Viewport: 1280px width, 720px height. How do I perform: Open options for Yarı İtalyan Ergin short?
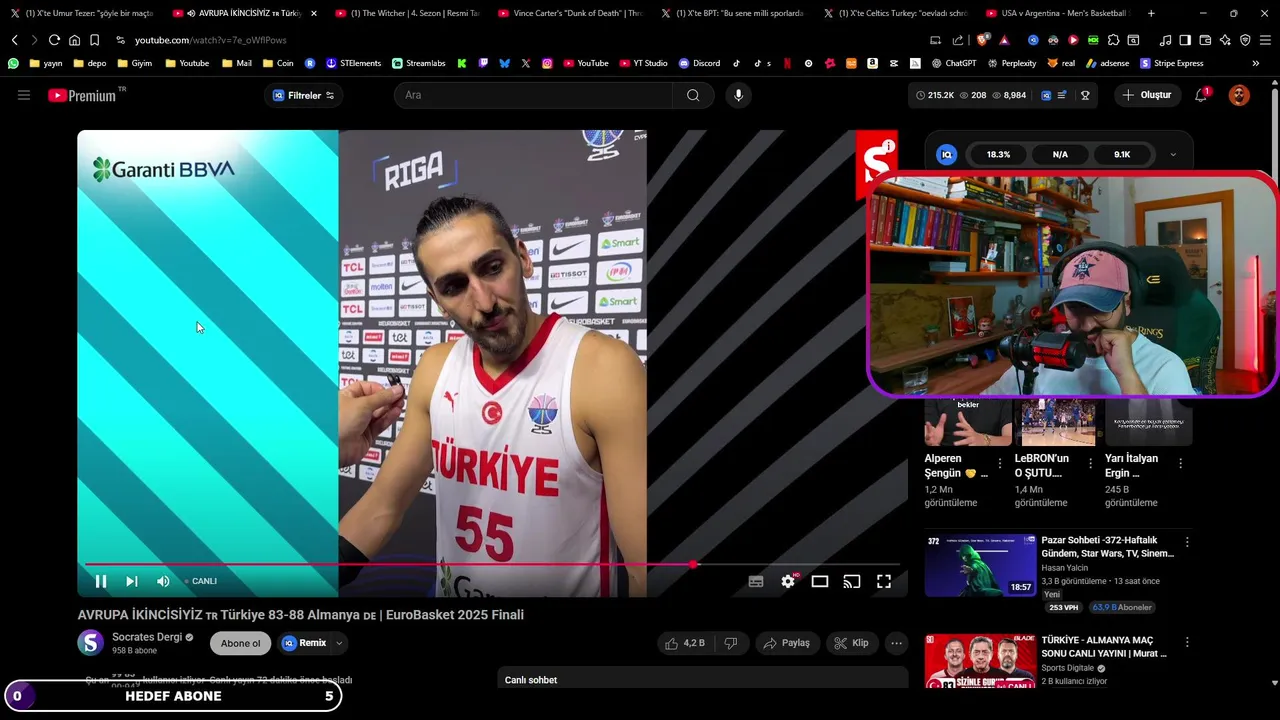1180,464
